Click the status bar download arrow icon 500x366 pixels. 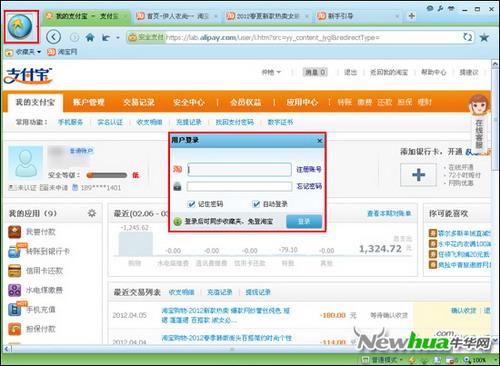424,360
